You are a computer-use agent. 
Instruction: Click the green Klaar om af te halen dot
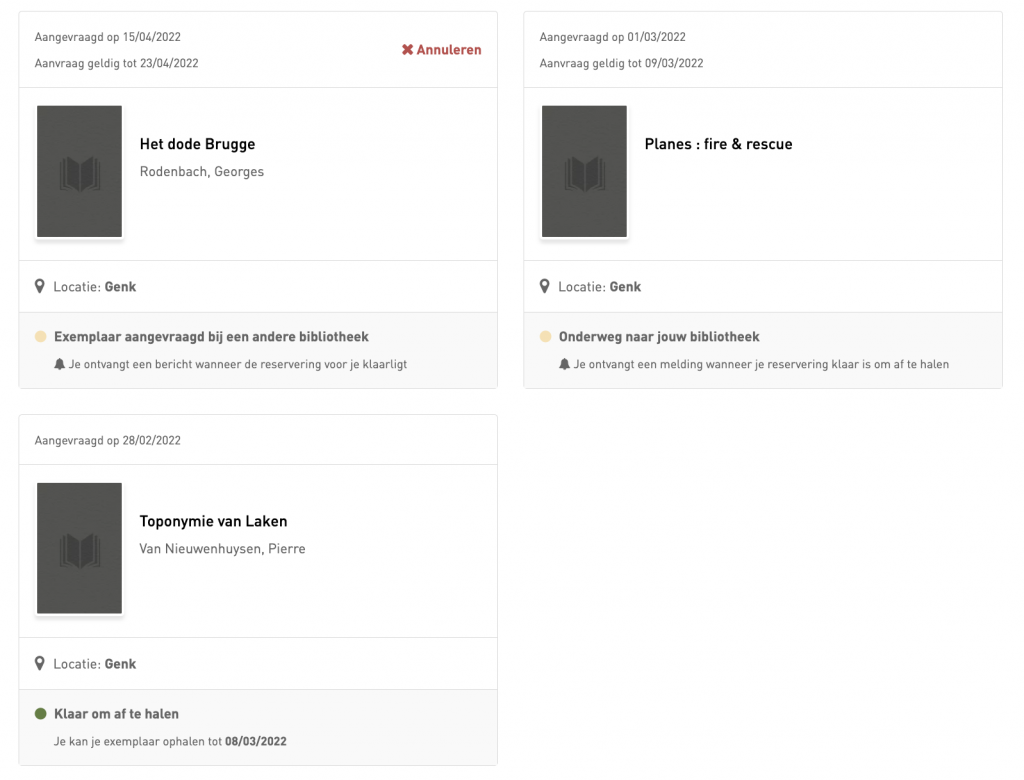41,714
